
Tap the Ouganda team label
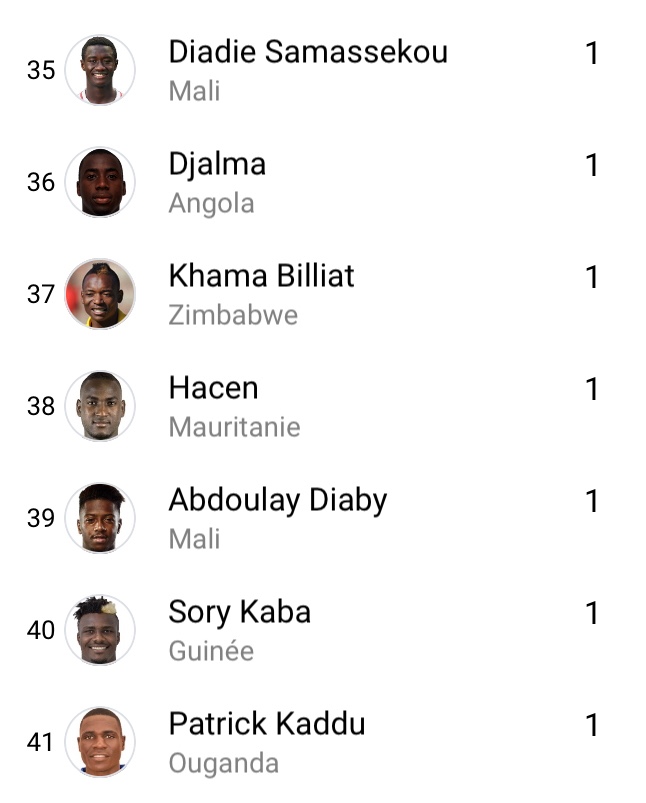(224, 764)
